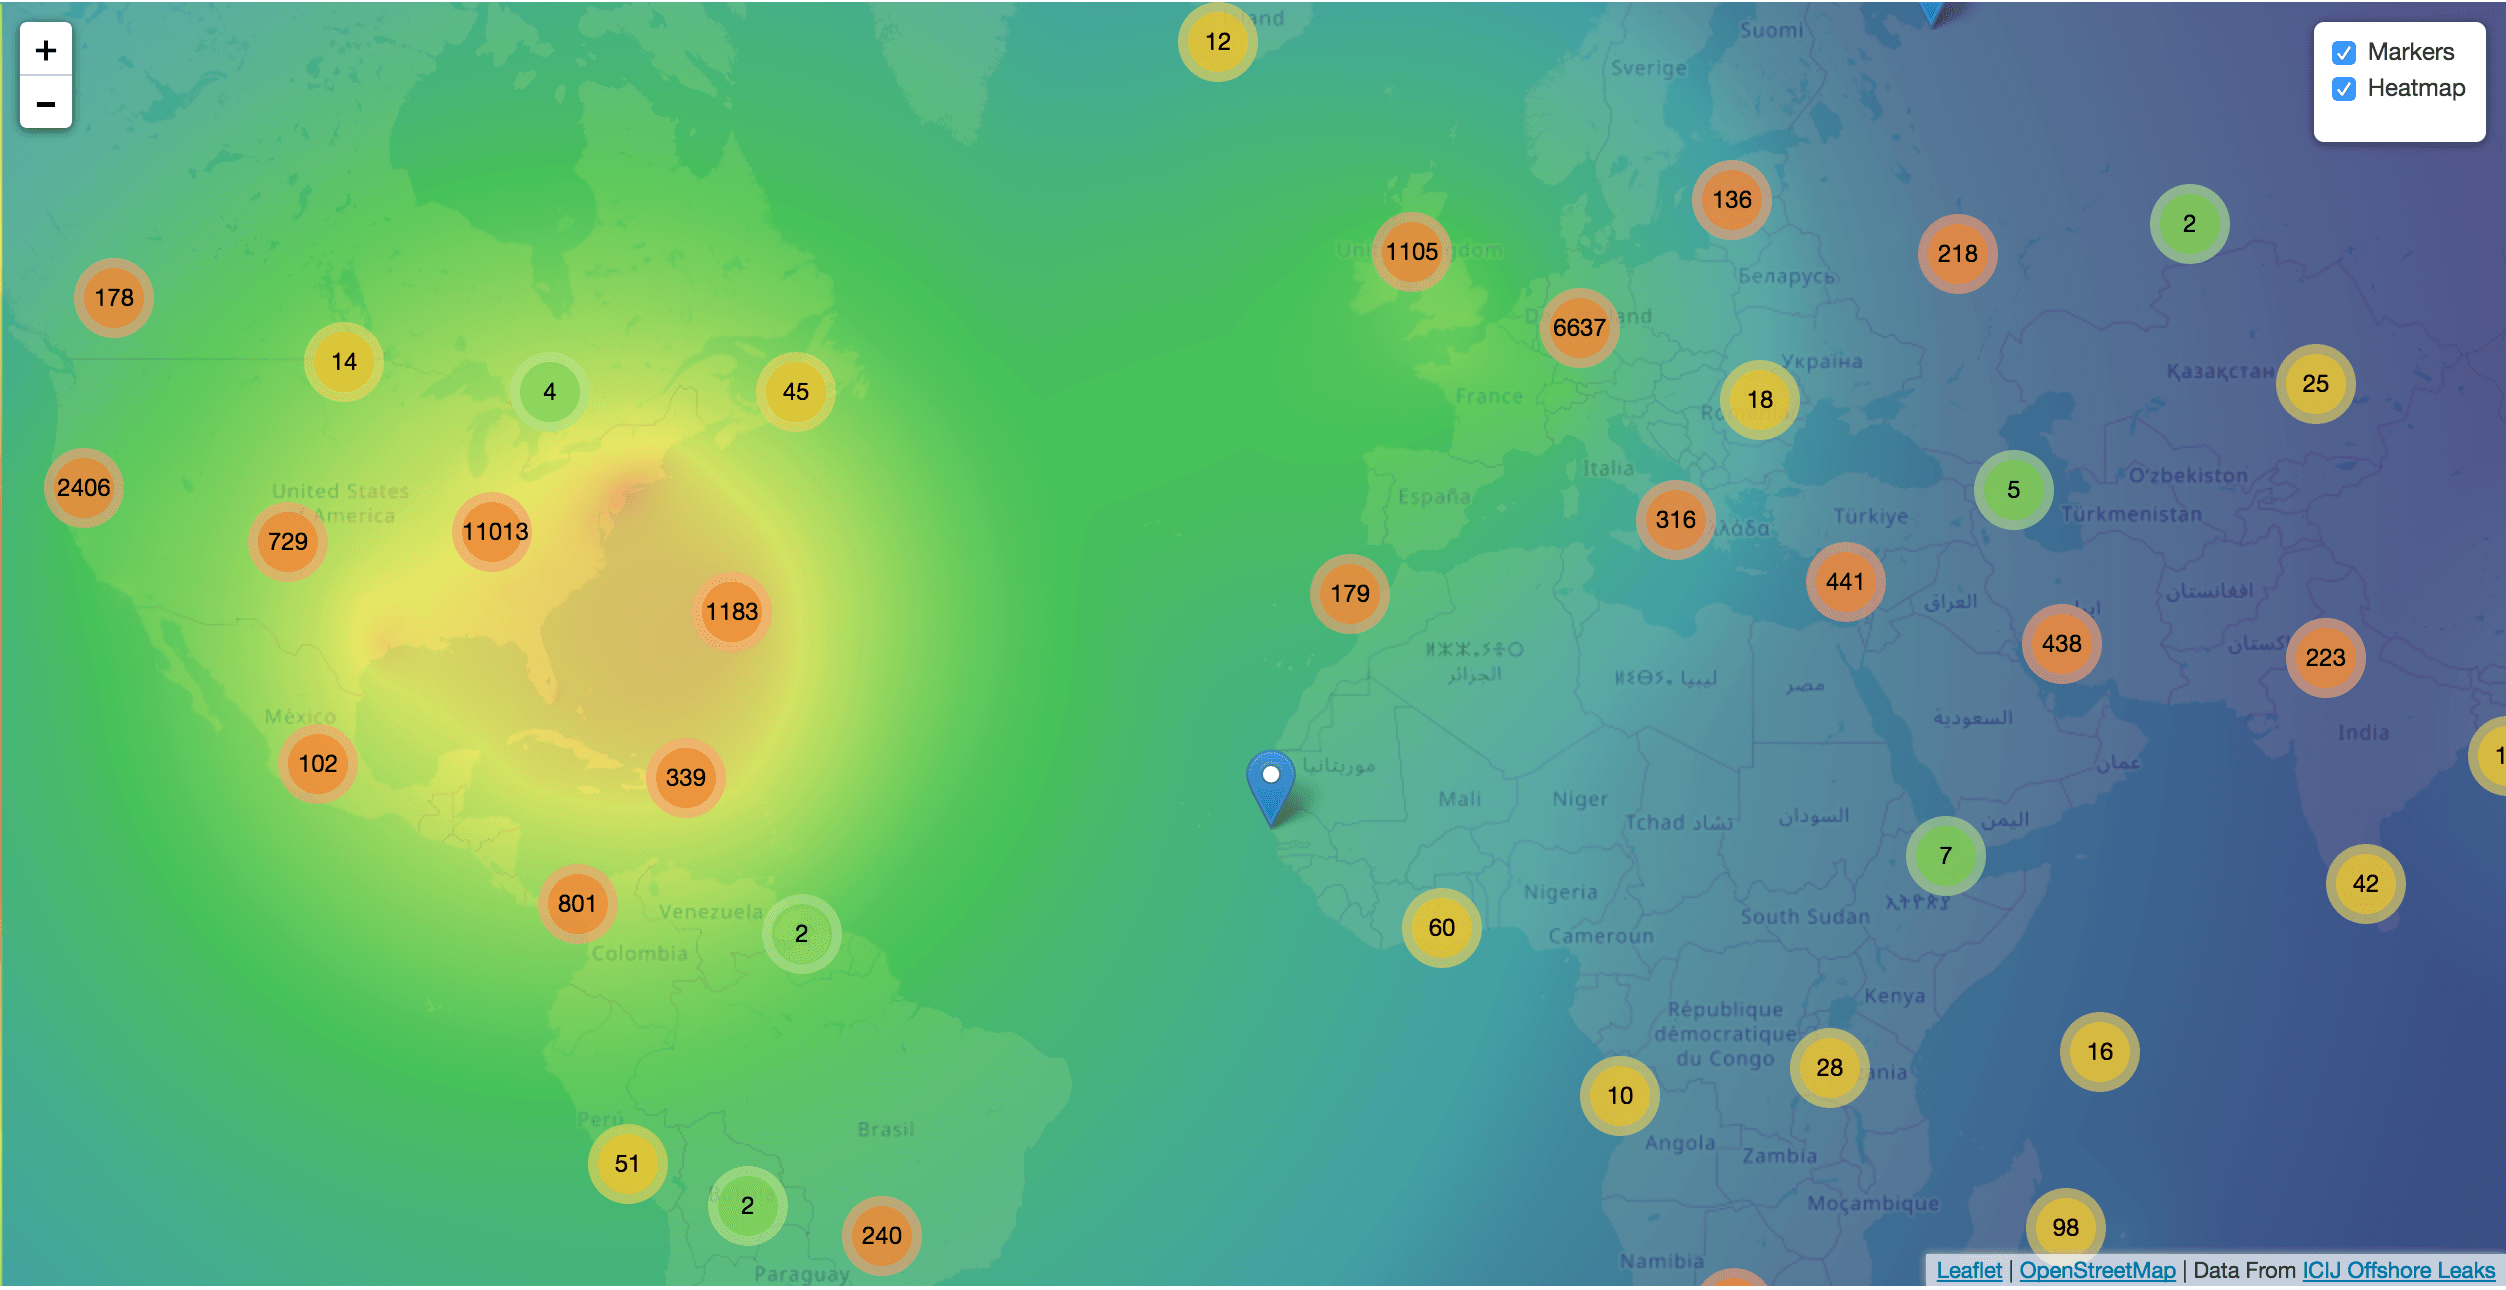Uncheck the Markers layer checkbox
The height and width of the screenshot is (1290, 2506).
pyautogui.click(x=2343, y=53)
